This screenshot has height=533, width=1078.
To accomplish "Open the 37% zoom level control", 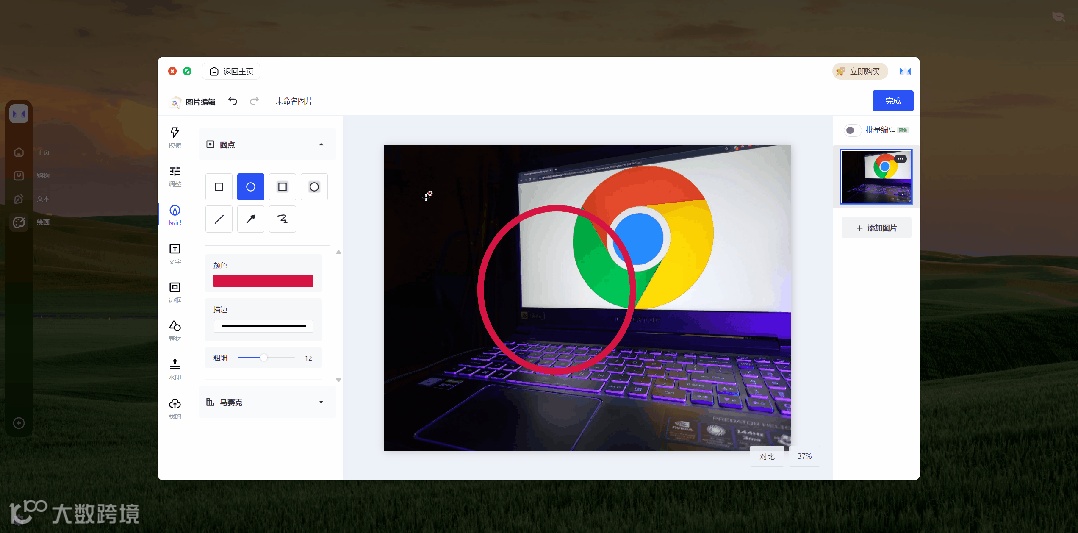I will tap(804, 456).
